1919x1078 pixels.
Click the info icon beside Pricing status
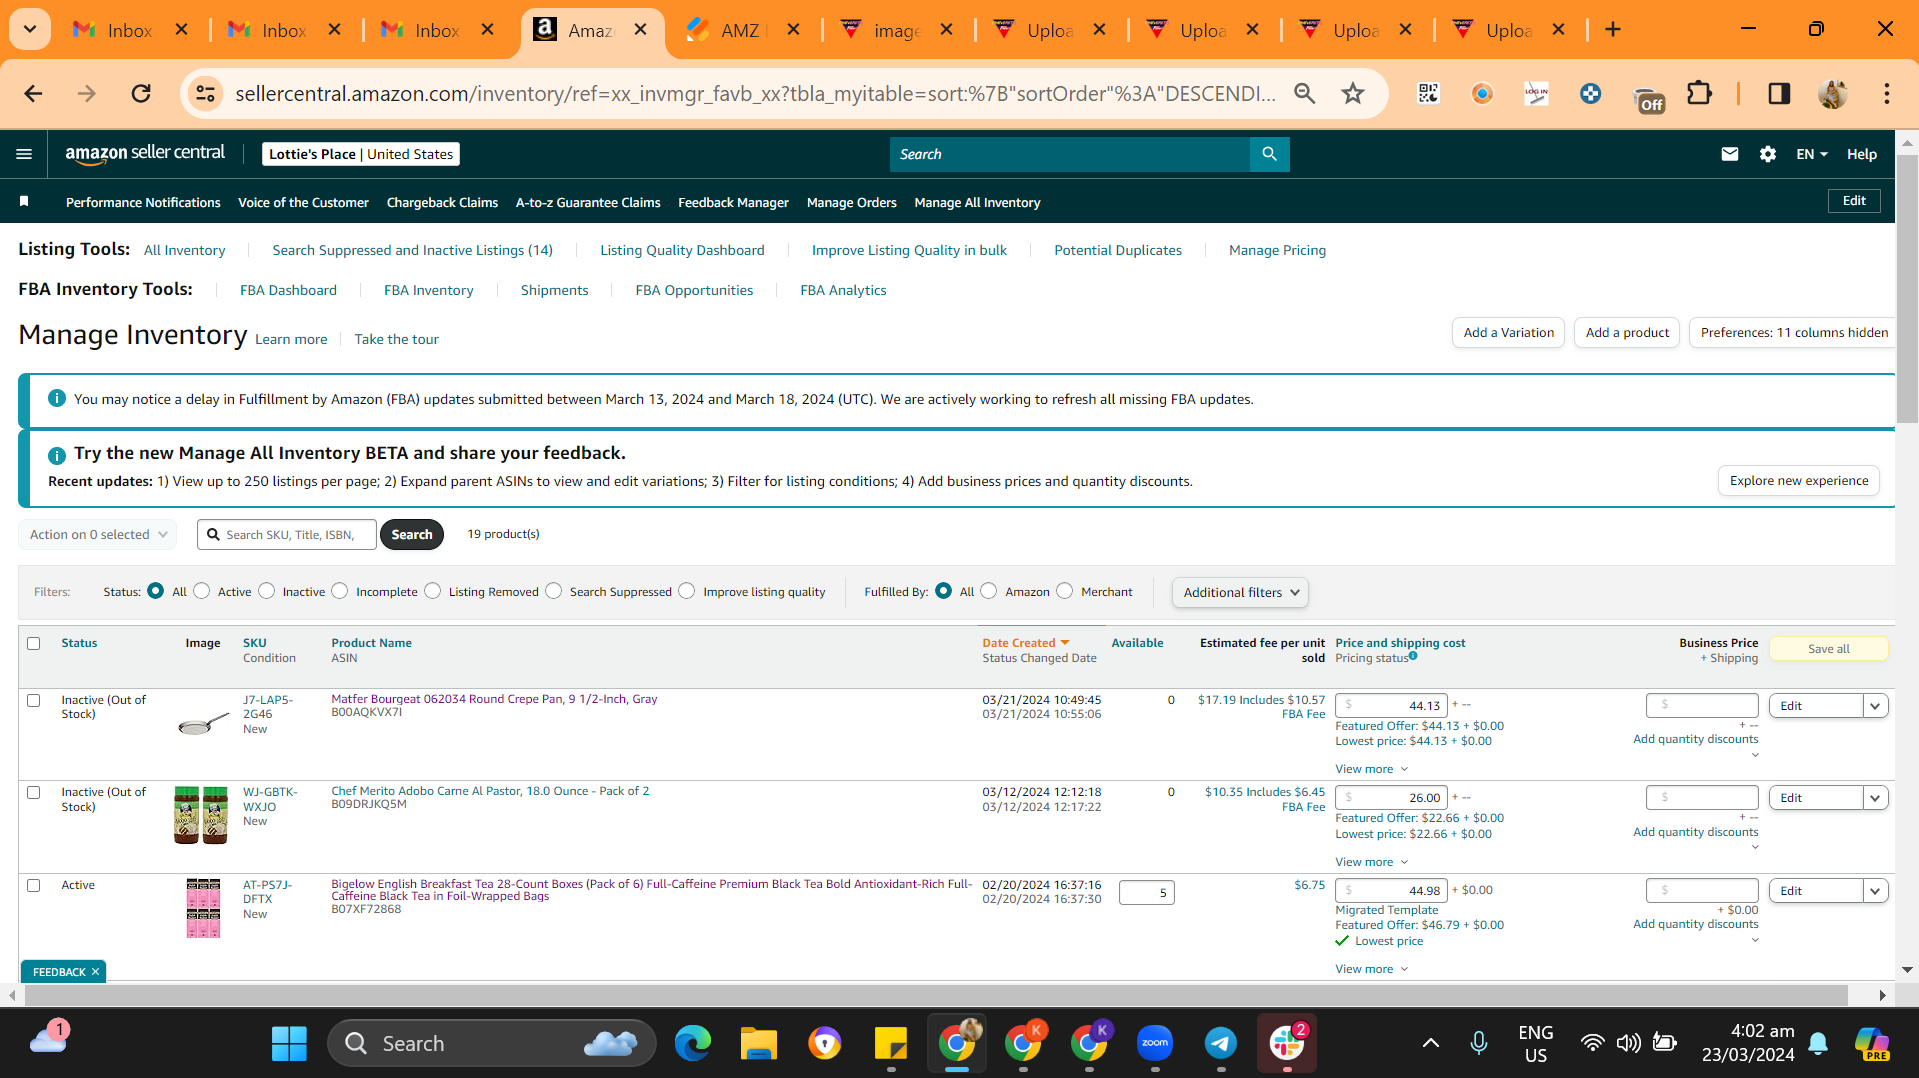click(x=1413, y=656)
